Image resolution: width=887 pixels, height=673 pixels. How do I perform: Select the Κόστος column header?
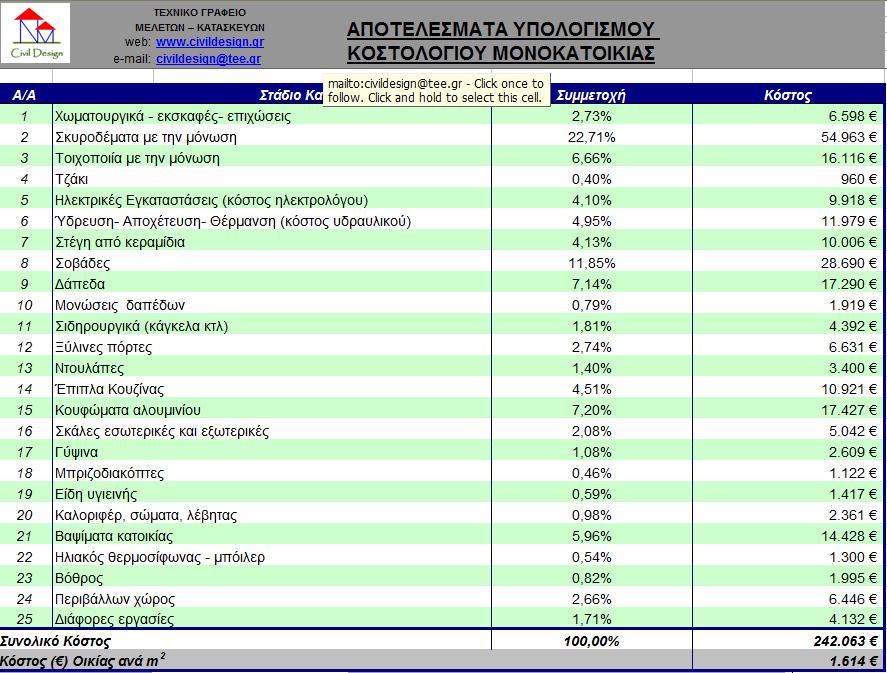787,95
